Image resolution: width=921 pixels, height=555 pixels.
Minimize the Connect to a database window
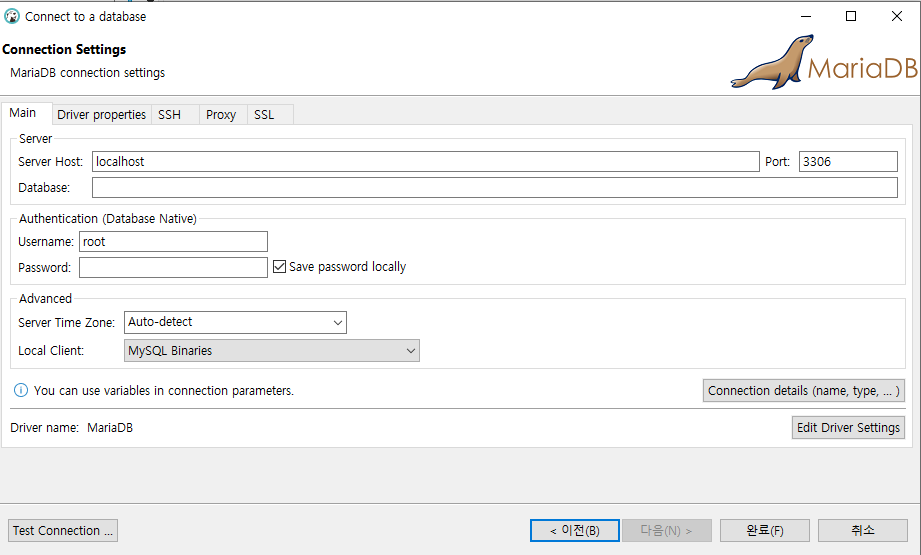tap(806, 16)
